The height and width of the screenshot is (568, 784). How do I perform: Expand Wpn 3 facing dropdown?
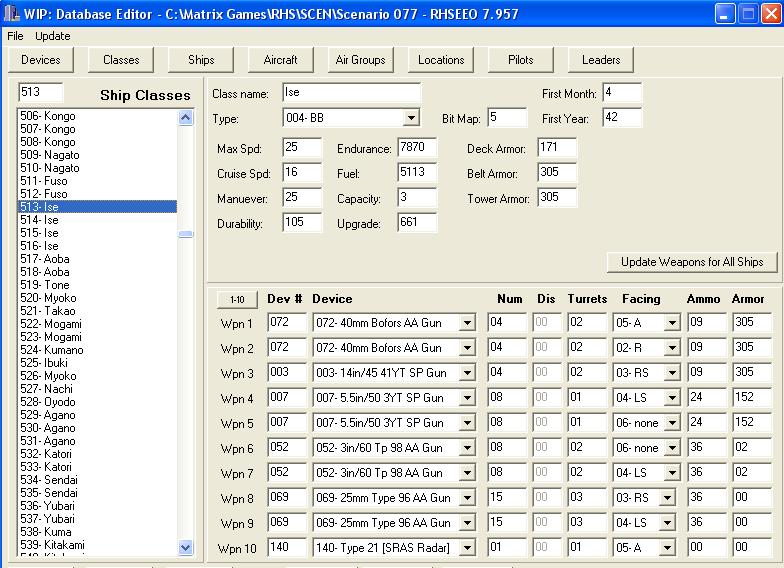point(671,373)
